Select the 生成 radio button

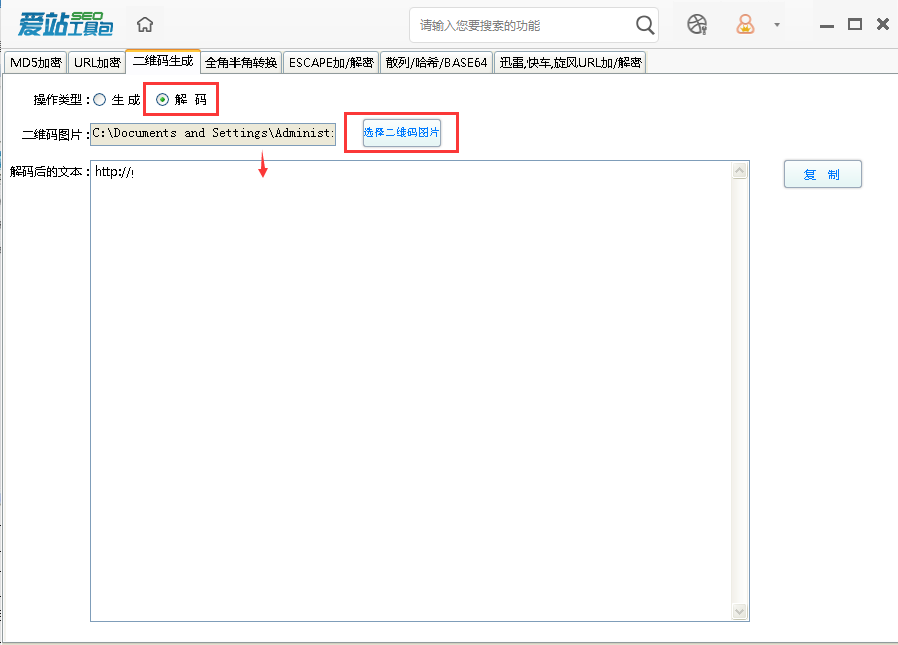click(x=99, y=99)
